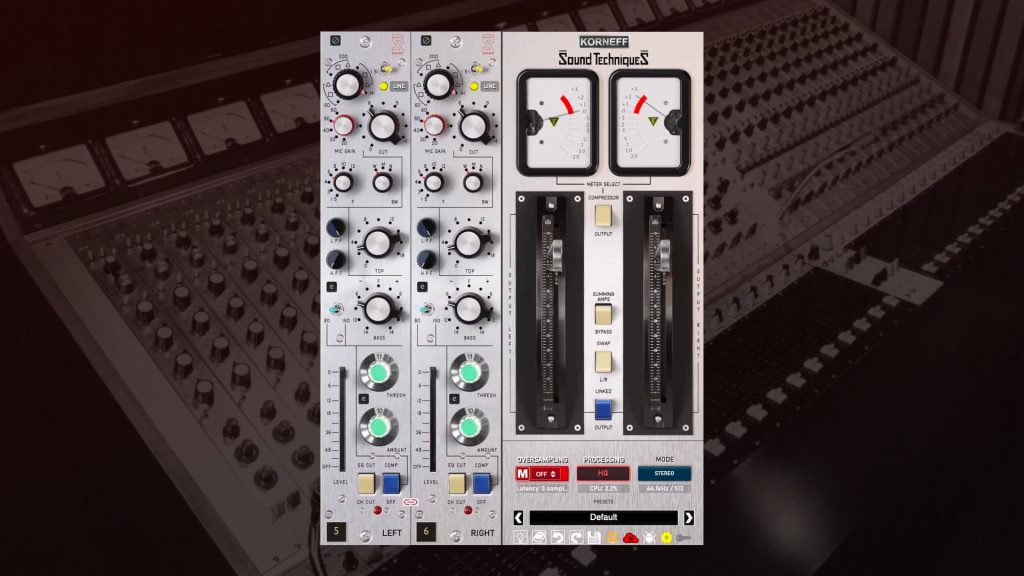Click the LEFT channel MIC GAIN knob
1024x576 pixels.
click(x=344, y=125)
